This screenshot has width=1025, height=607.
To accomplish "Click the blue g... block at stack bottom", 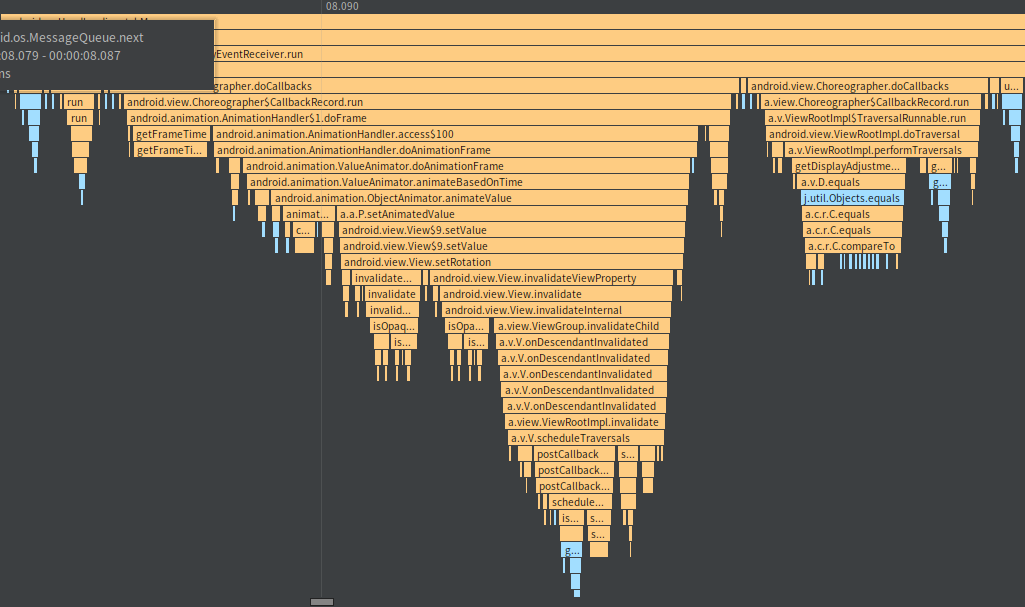I will point(571,550).
